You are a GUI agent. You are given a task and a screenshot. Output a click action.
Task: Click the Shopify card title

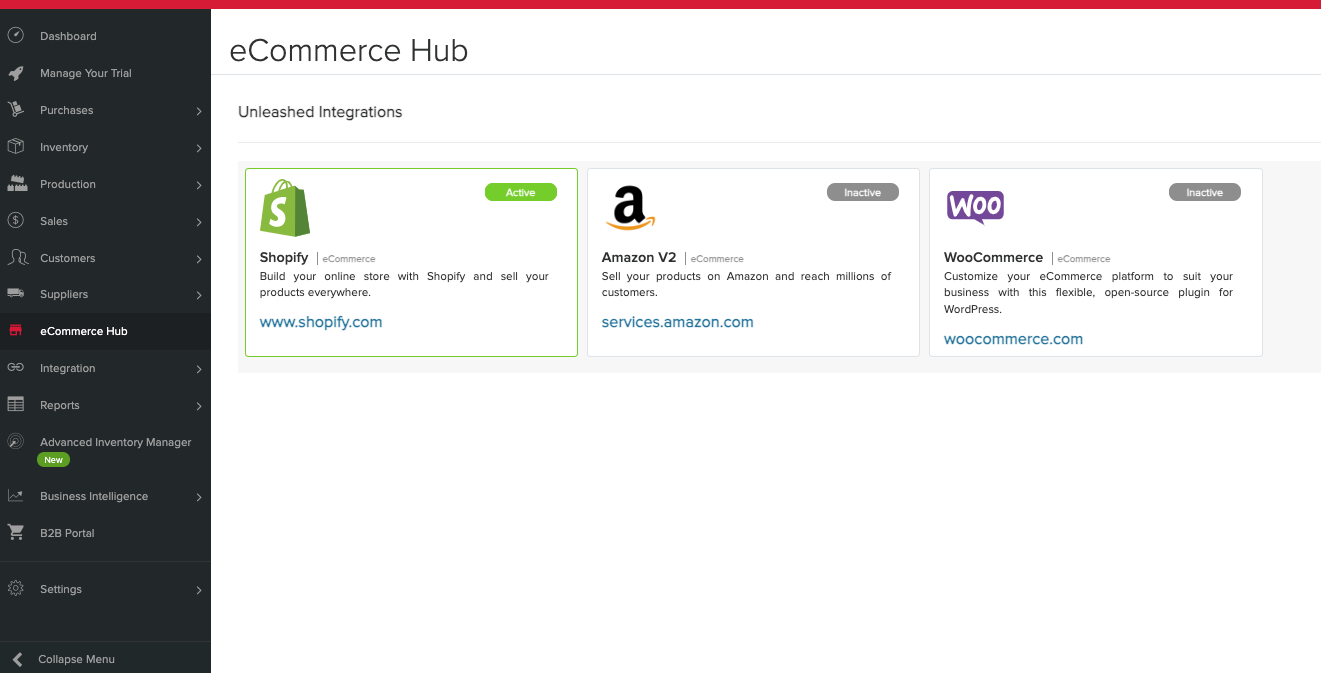pos(284,257)
